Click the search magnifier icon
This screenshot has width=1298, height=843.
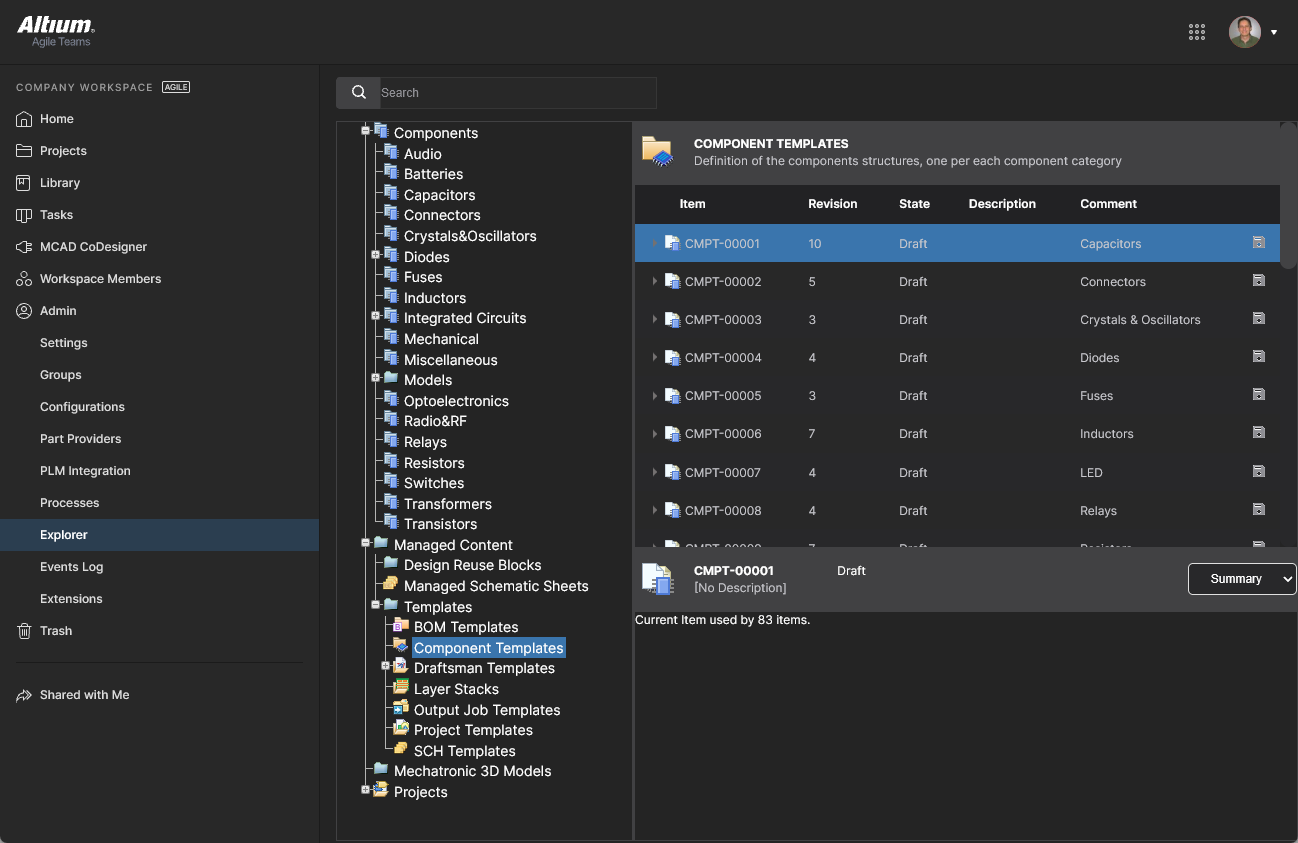coord(358,92)
